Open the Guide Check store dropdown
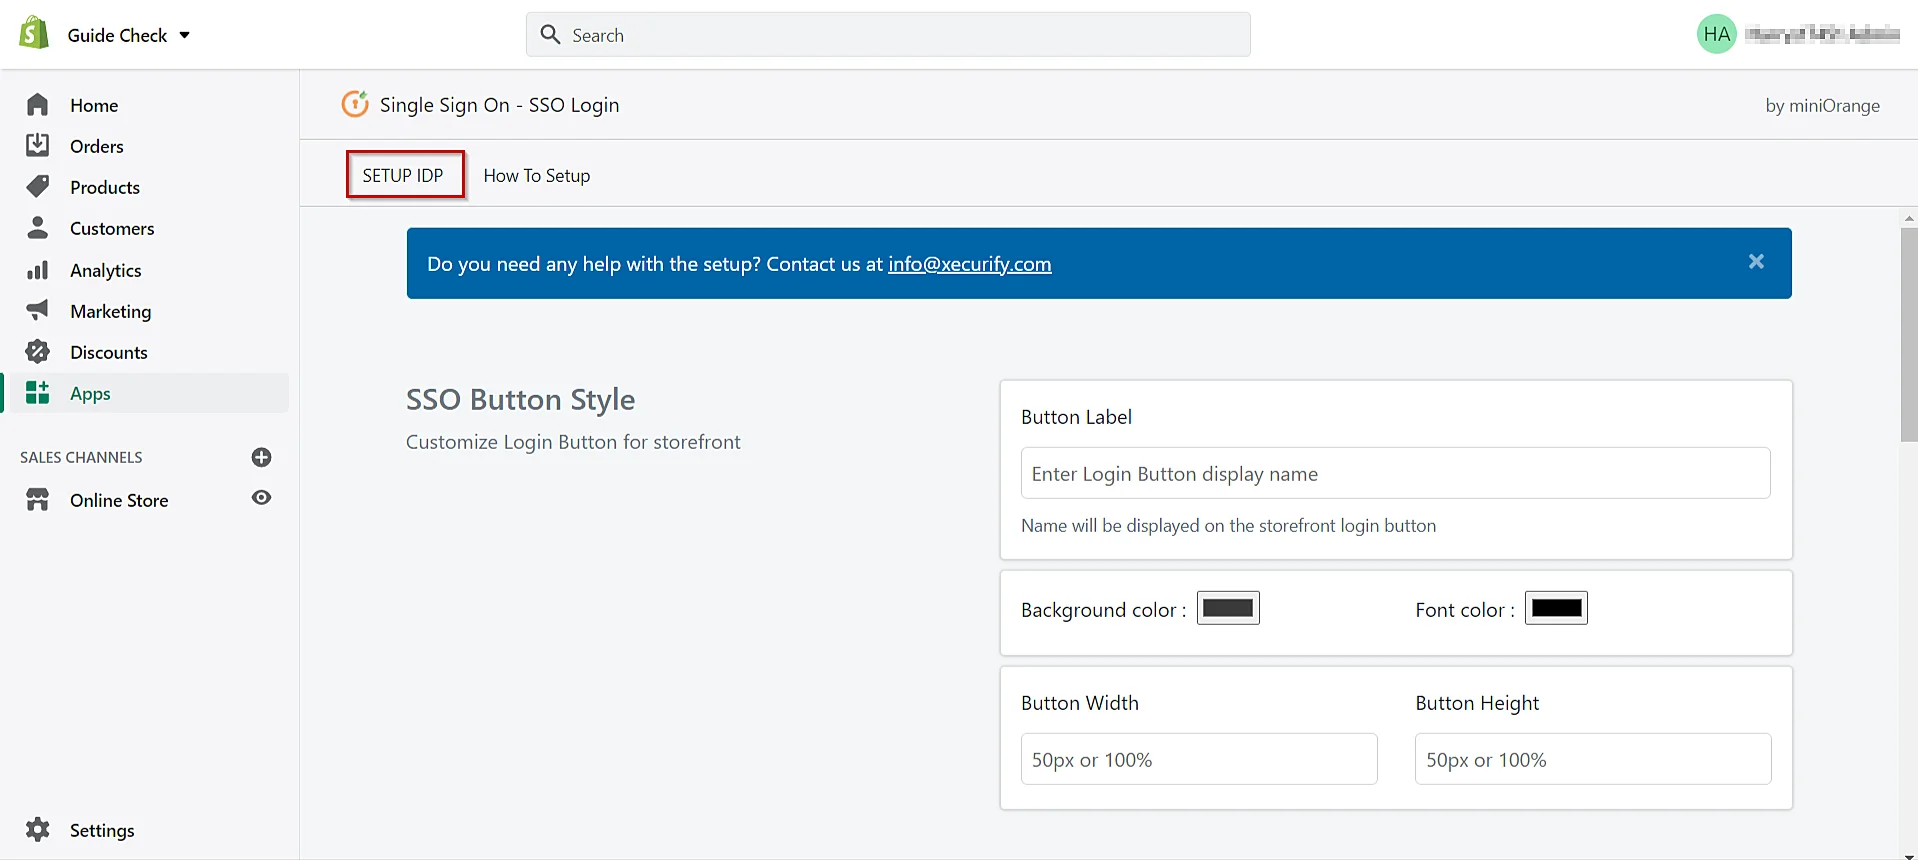Screen dimensions: 1918x860 [129, 35]
